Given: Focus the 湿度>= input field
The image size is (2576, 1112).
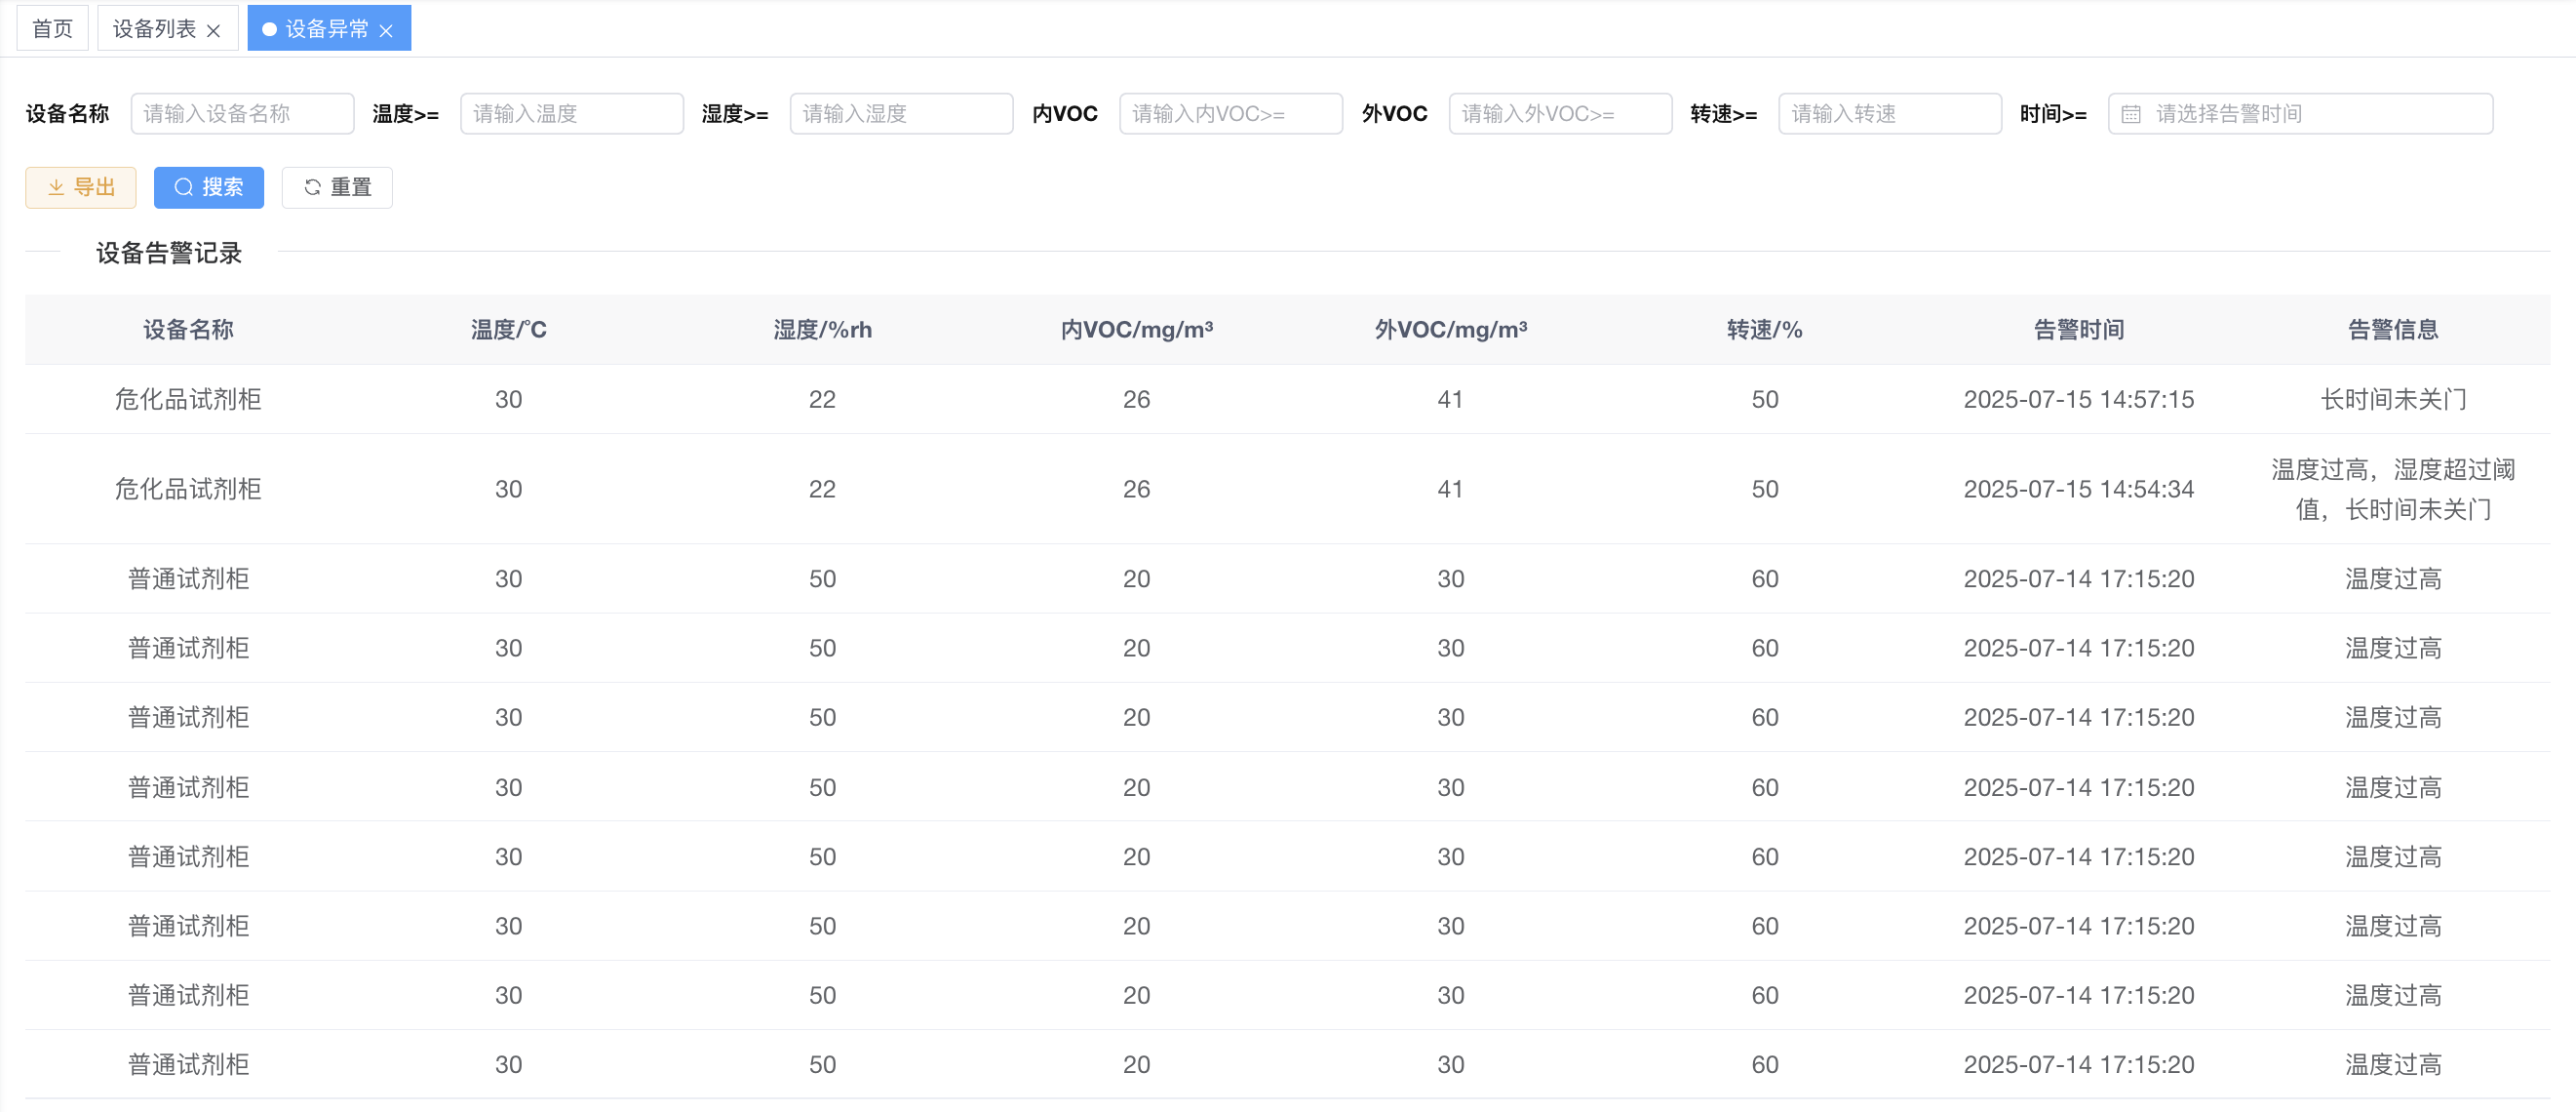Looking at the screenshot, I should (901, 113).
